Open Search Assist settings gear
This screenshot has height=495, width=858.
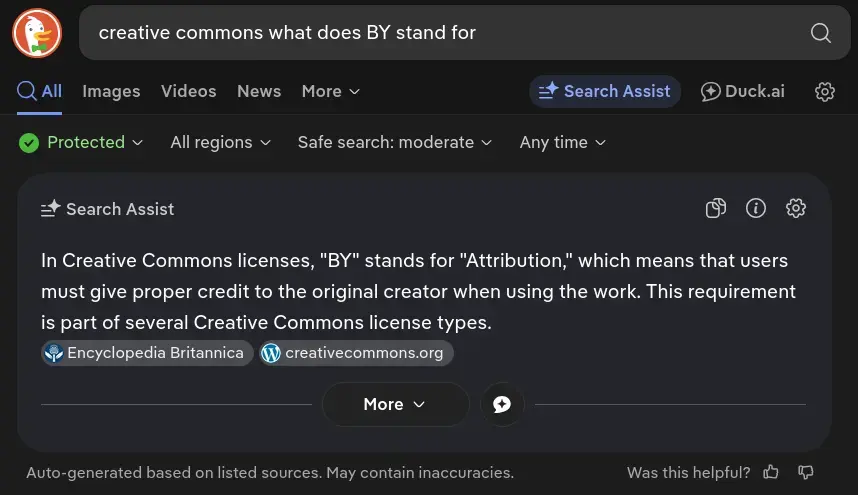coord(796,208)
